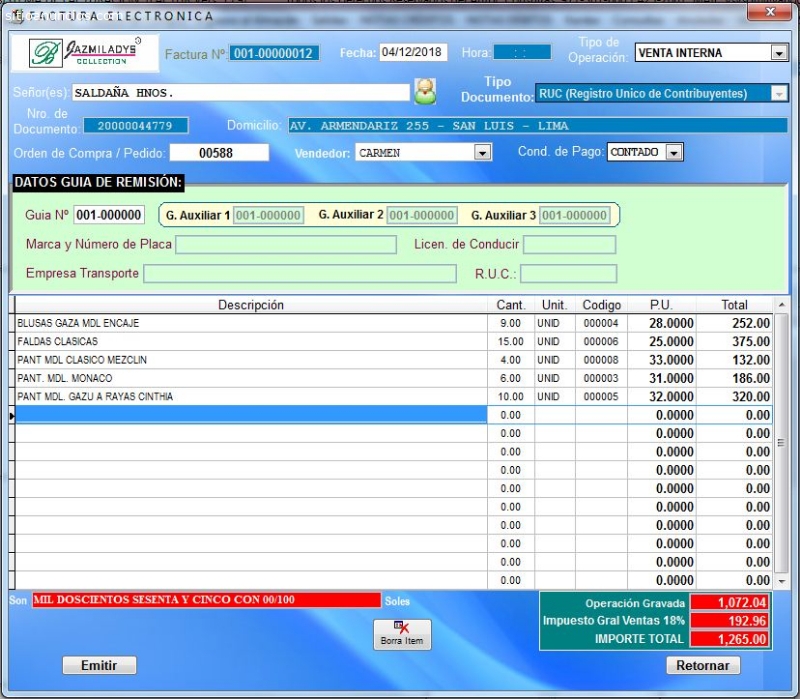Viewport: 800px width, 699px height.
Task: Click the scroll up arrow of items grid
Action: click(x=781, y=305)
